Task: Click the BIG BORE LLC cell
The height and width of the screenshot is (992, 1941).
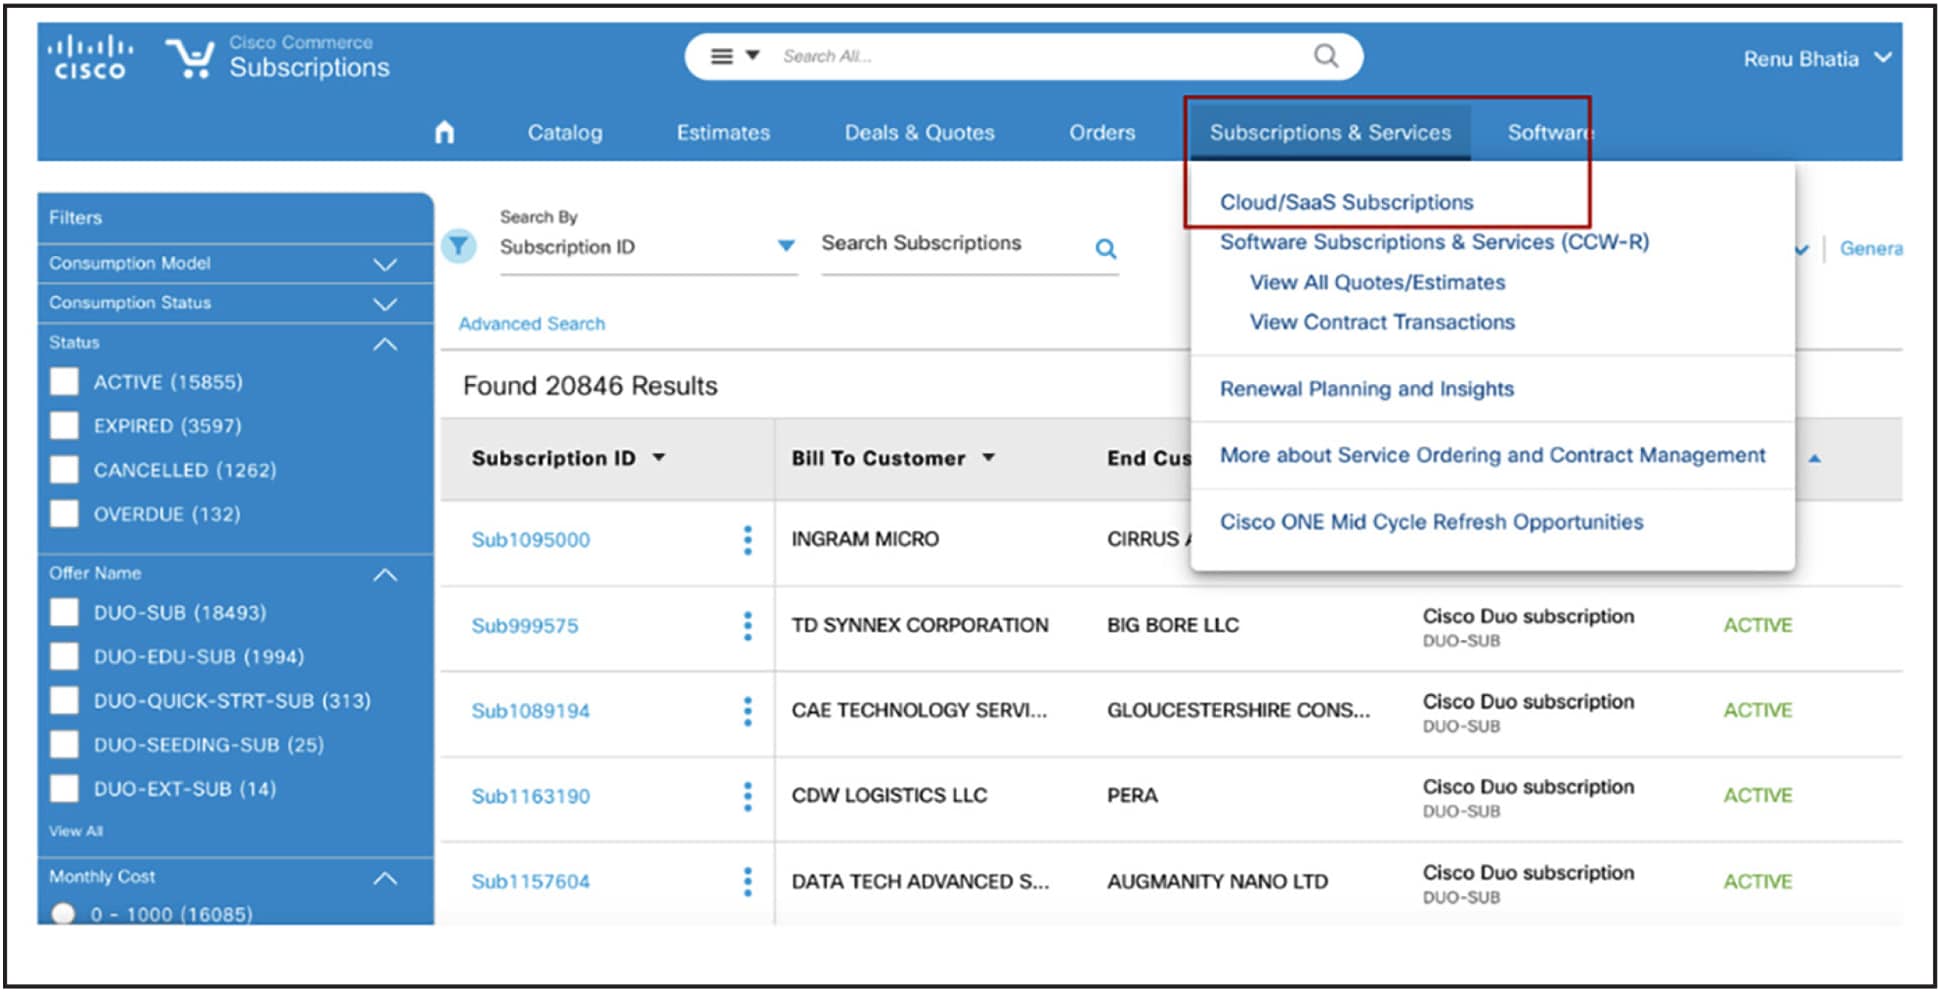Action: coord(1172,625)
